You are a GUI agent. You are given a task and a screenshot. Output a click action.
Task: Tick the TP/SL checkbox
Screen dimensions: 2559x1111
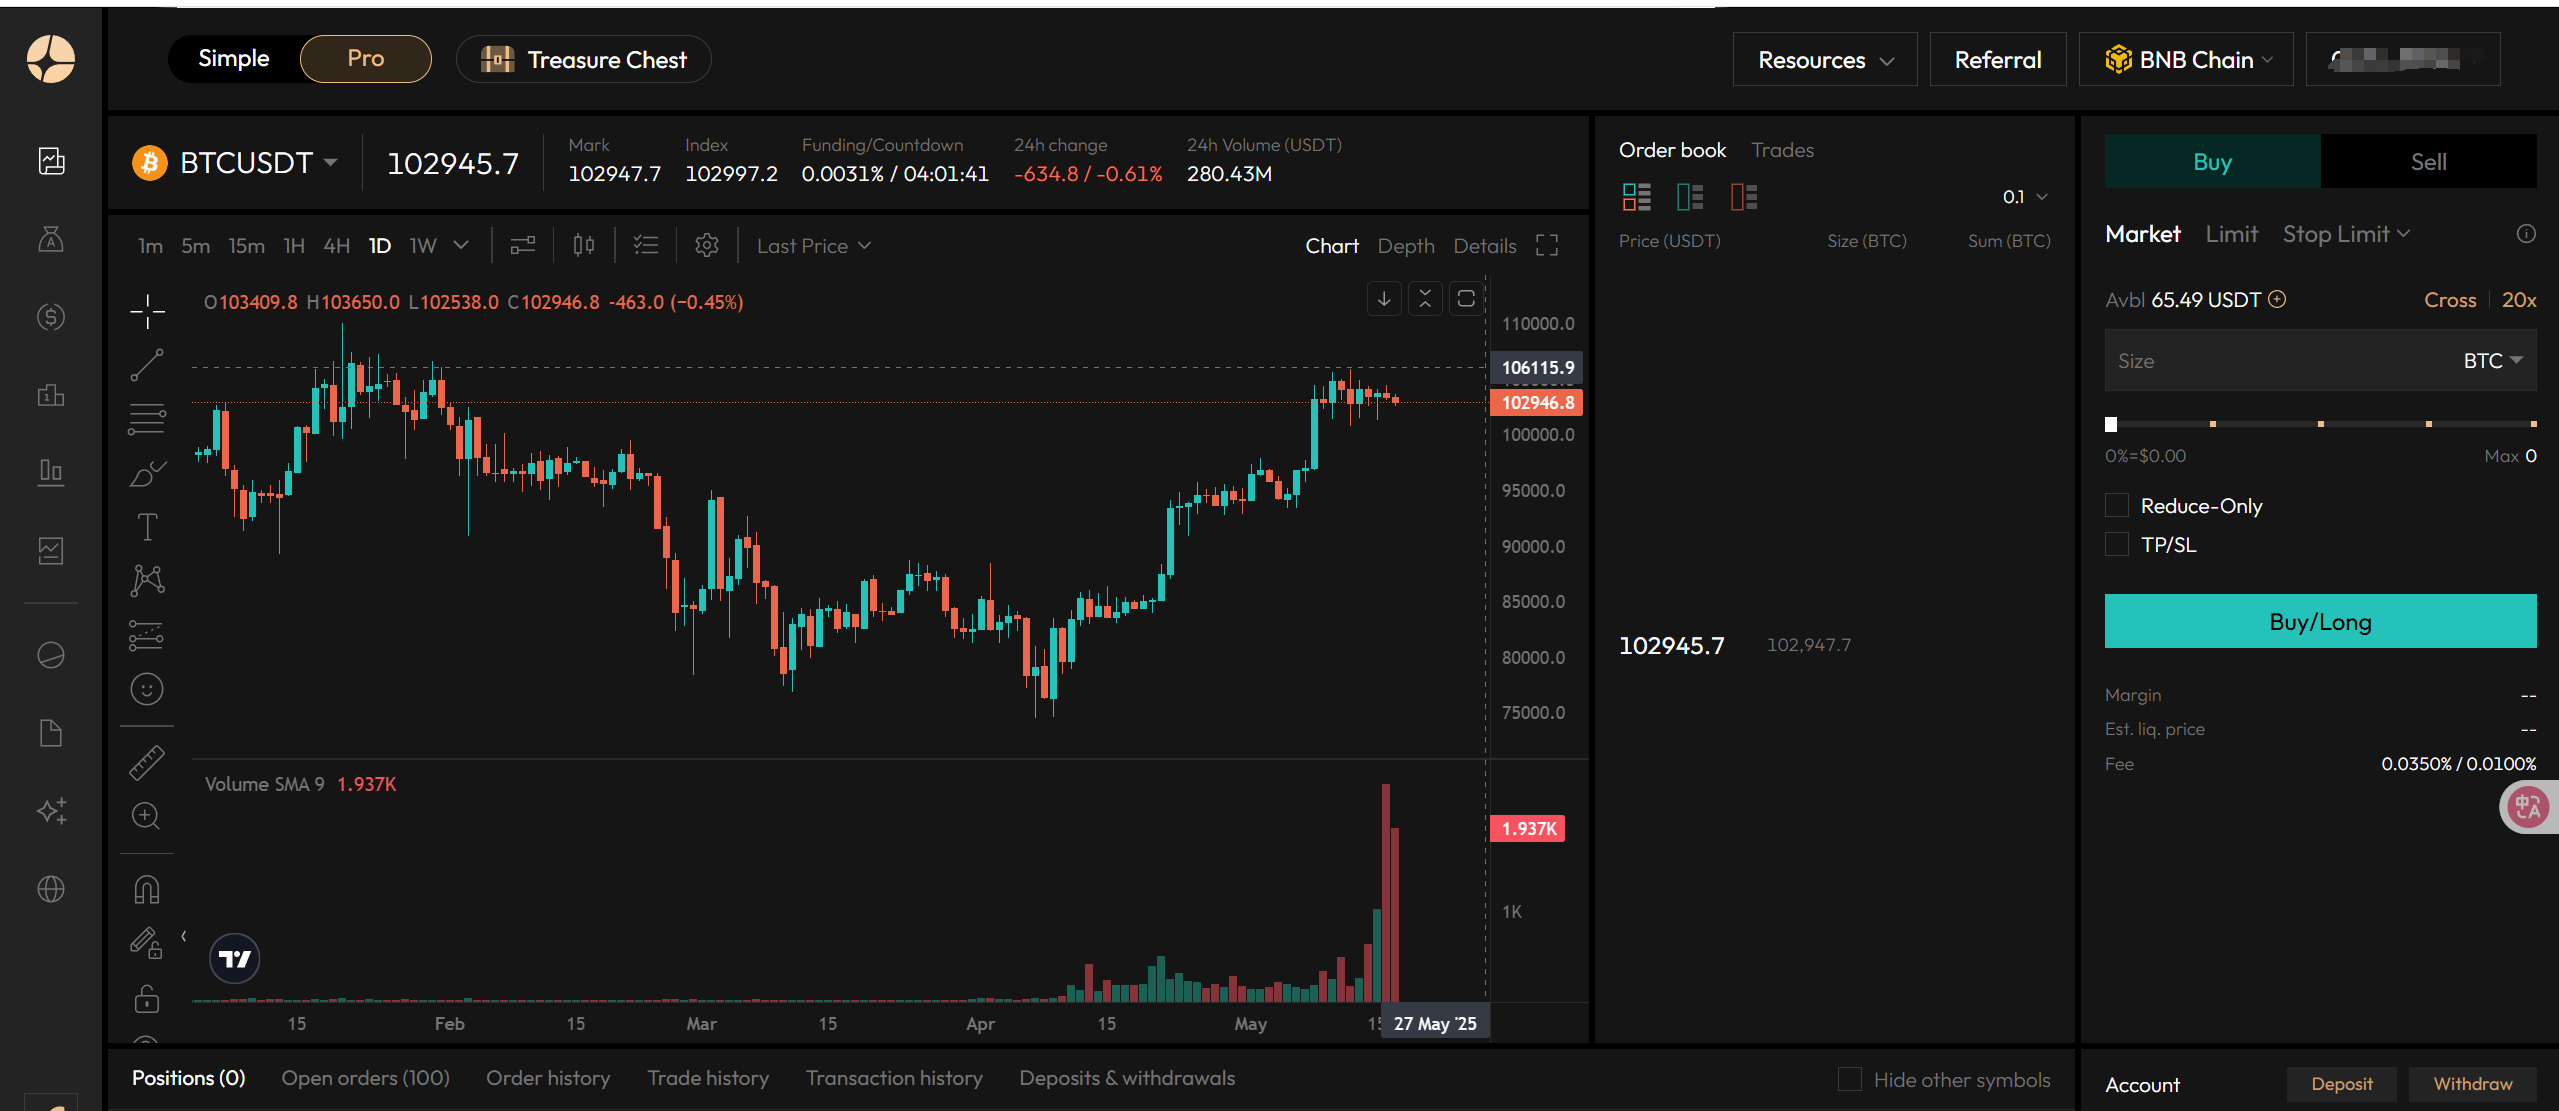tap(2117, 545)
